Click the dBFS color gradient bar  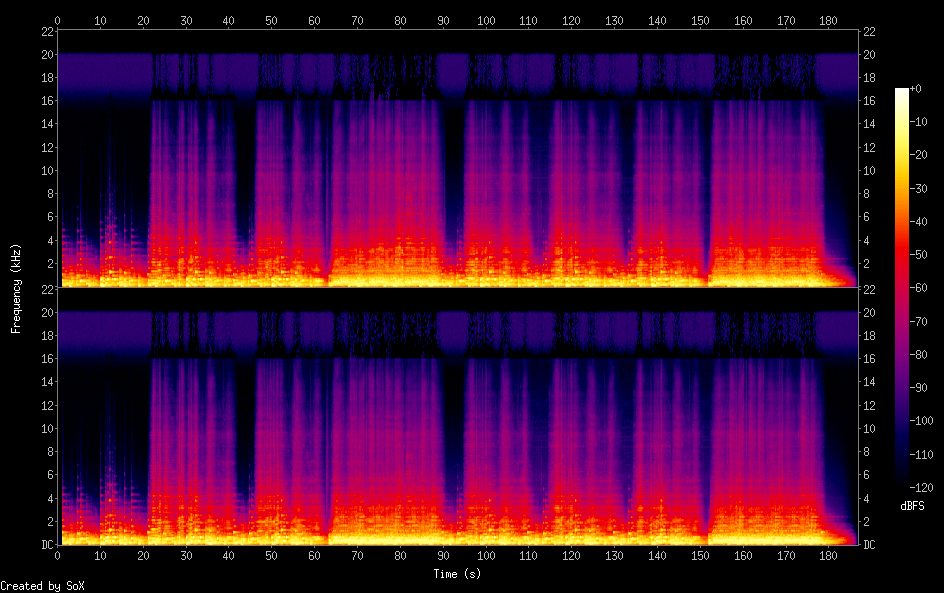click(x=901, y=288)
